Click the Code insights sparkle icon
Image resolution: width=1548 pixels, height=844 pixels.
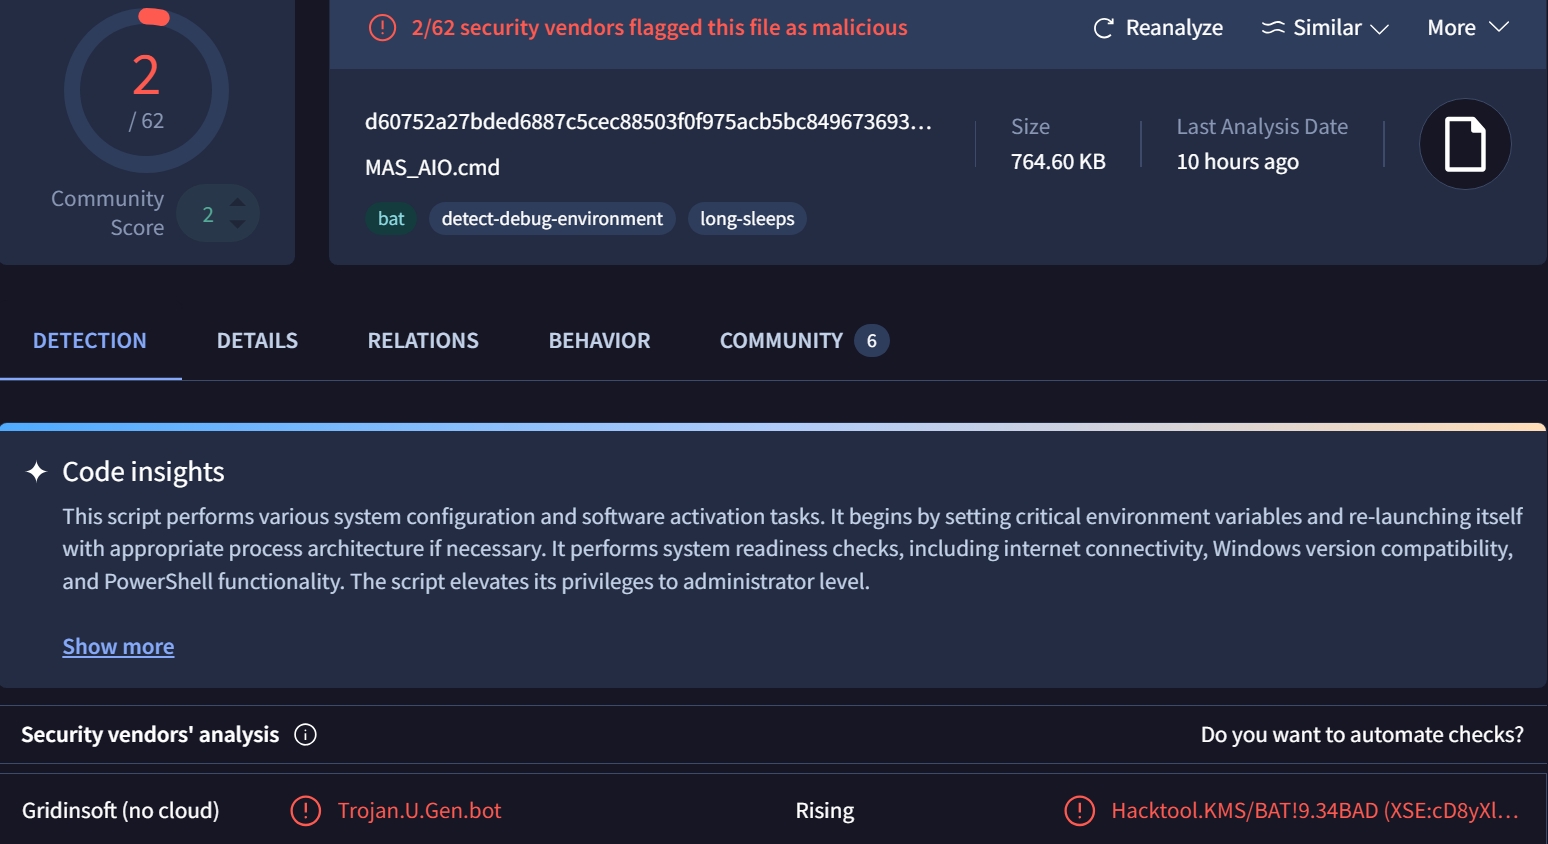pos(37,472)
